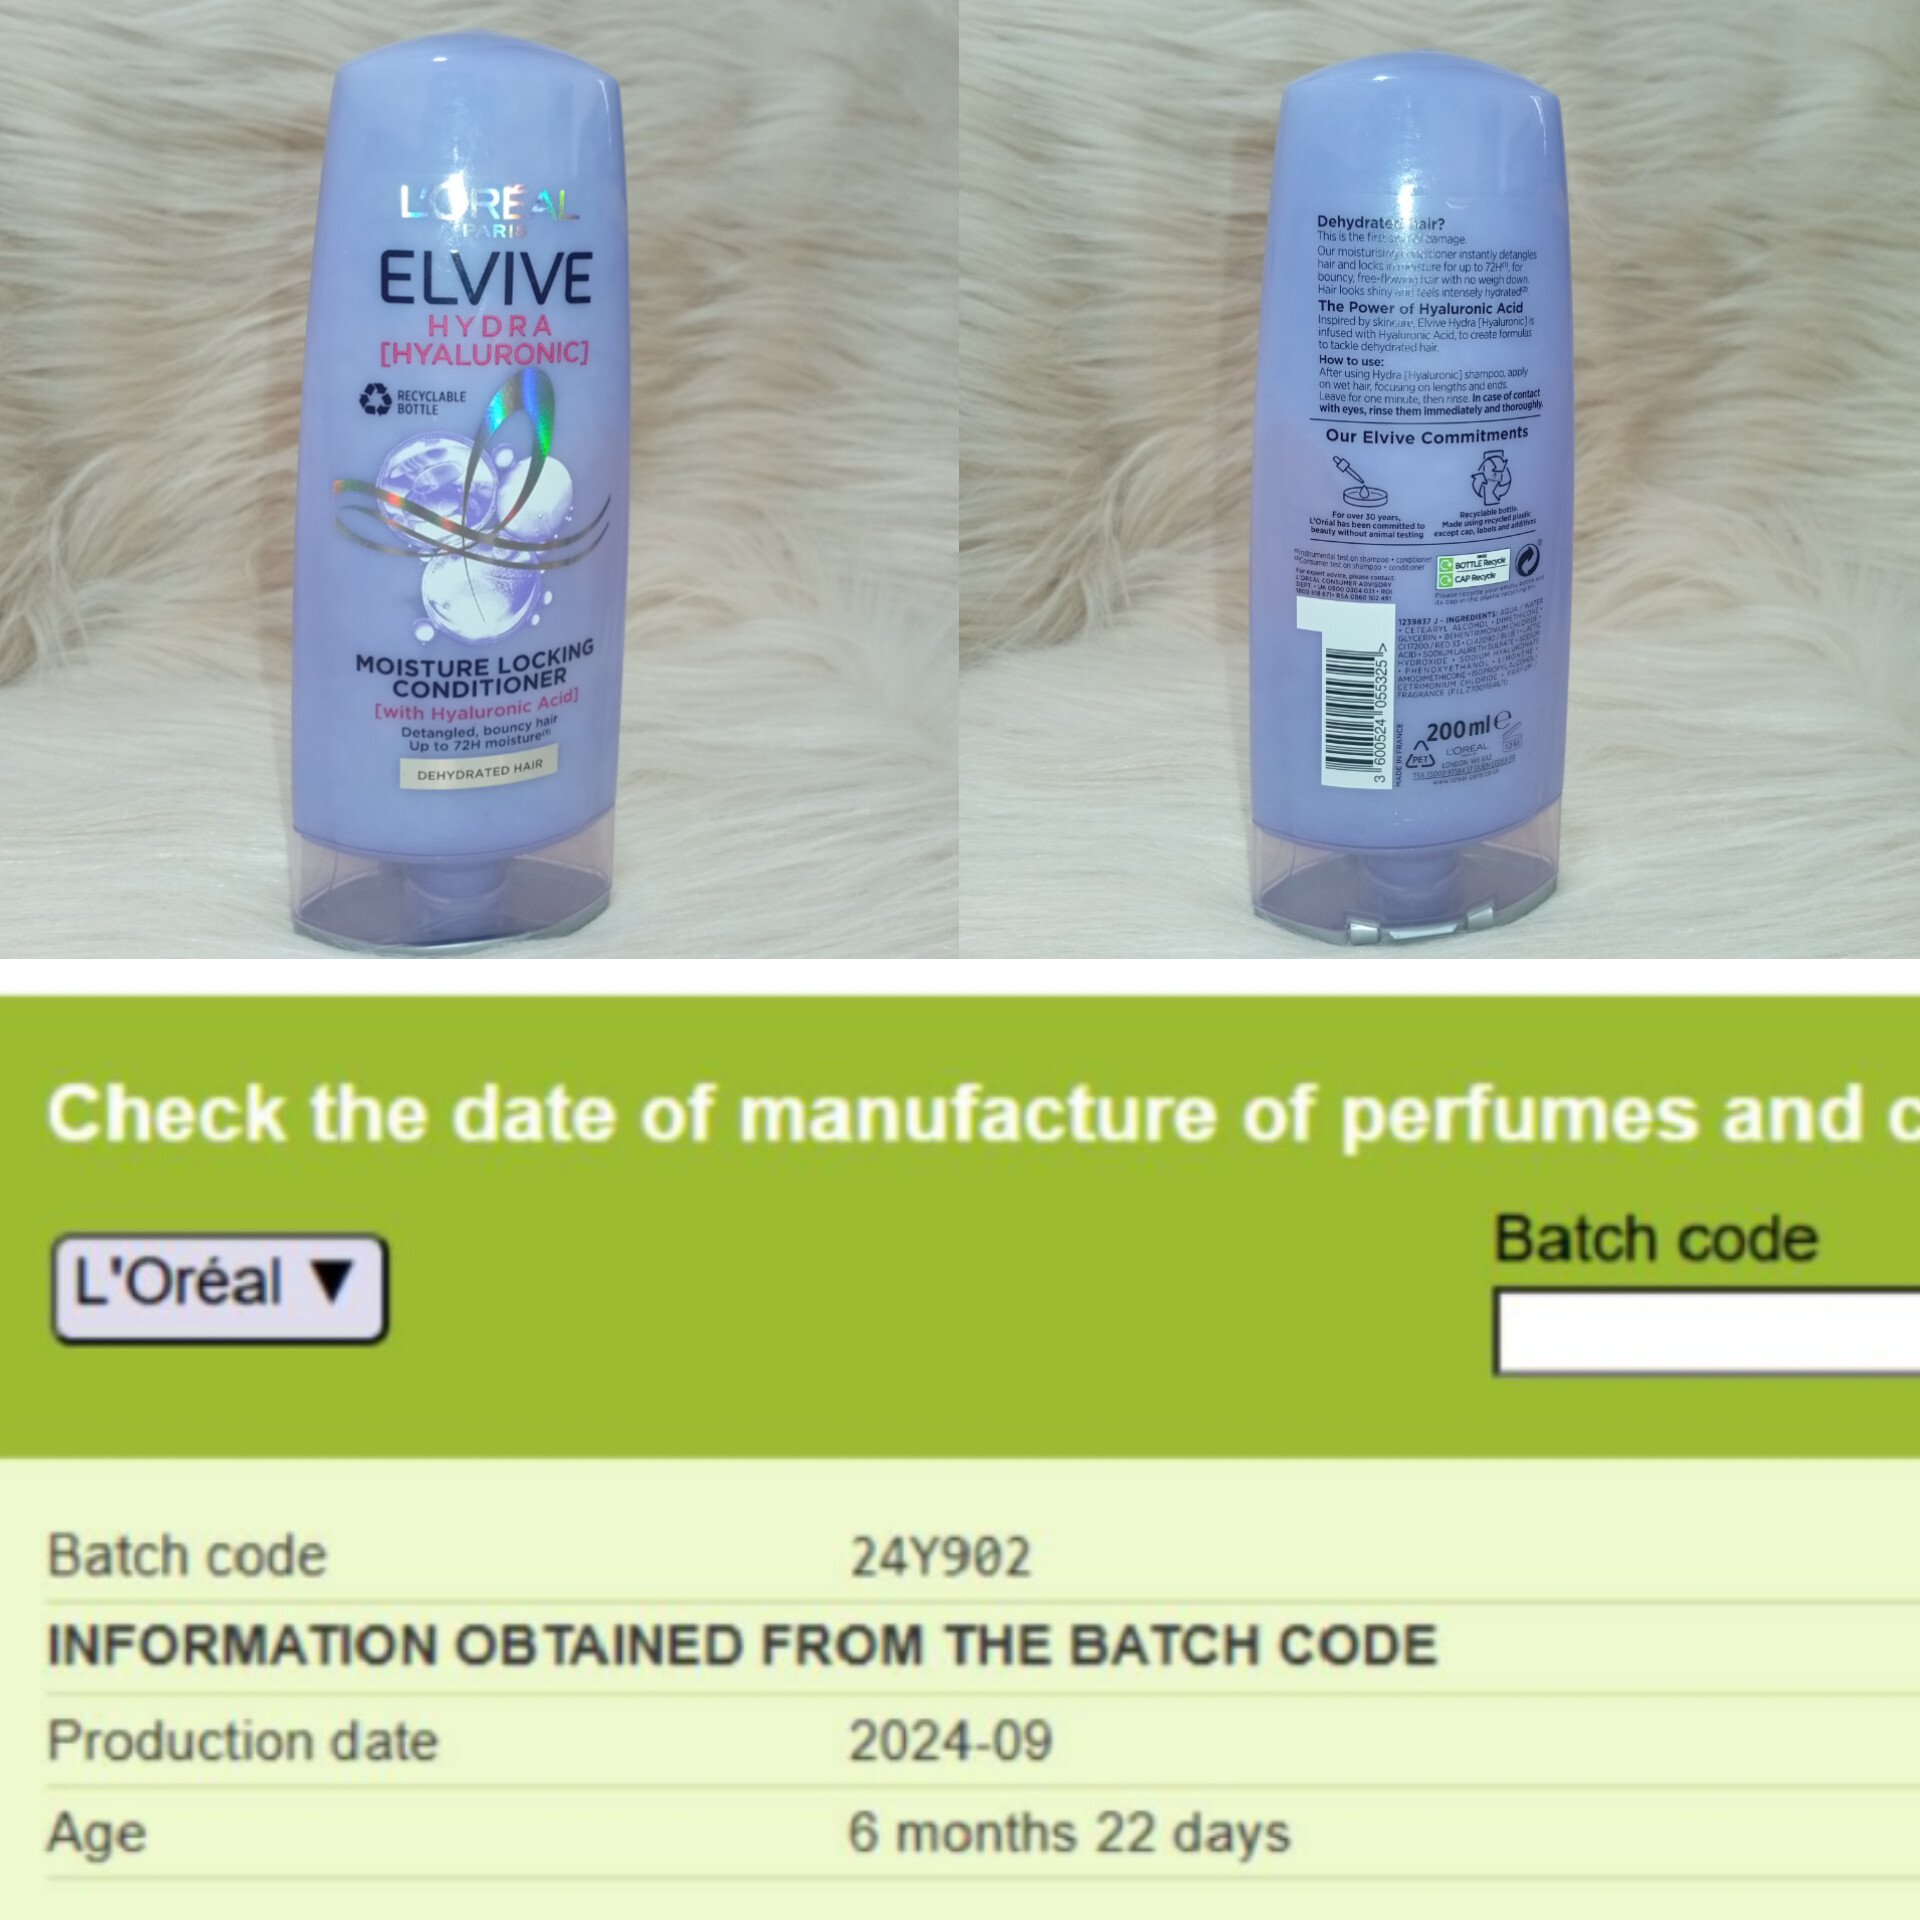Open the back bottle photo

[x=1440, y=479]
